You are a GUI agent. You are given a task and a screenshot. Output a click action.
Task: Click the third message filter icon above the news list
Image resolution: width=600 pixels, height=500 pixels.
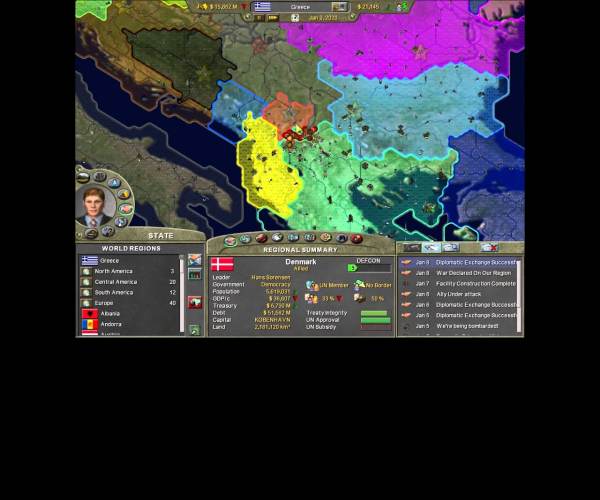(x=450, y=248)
